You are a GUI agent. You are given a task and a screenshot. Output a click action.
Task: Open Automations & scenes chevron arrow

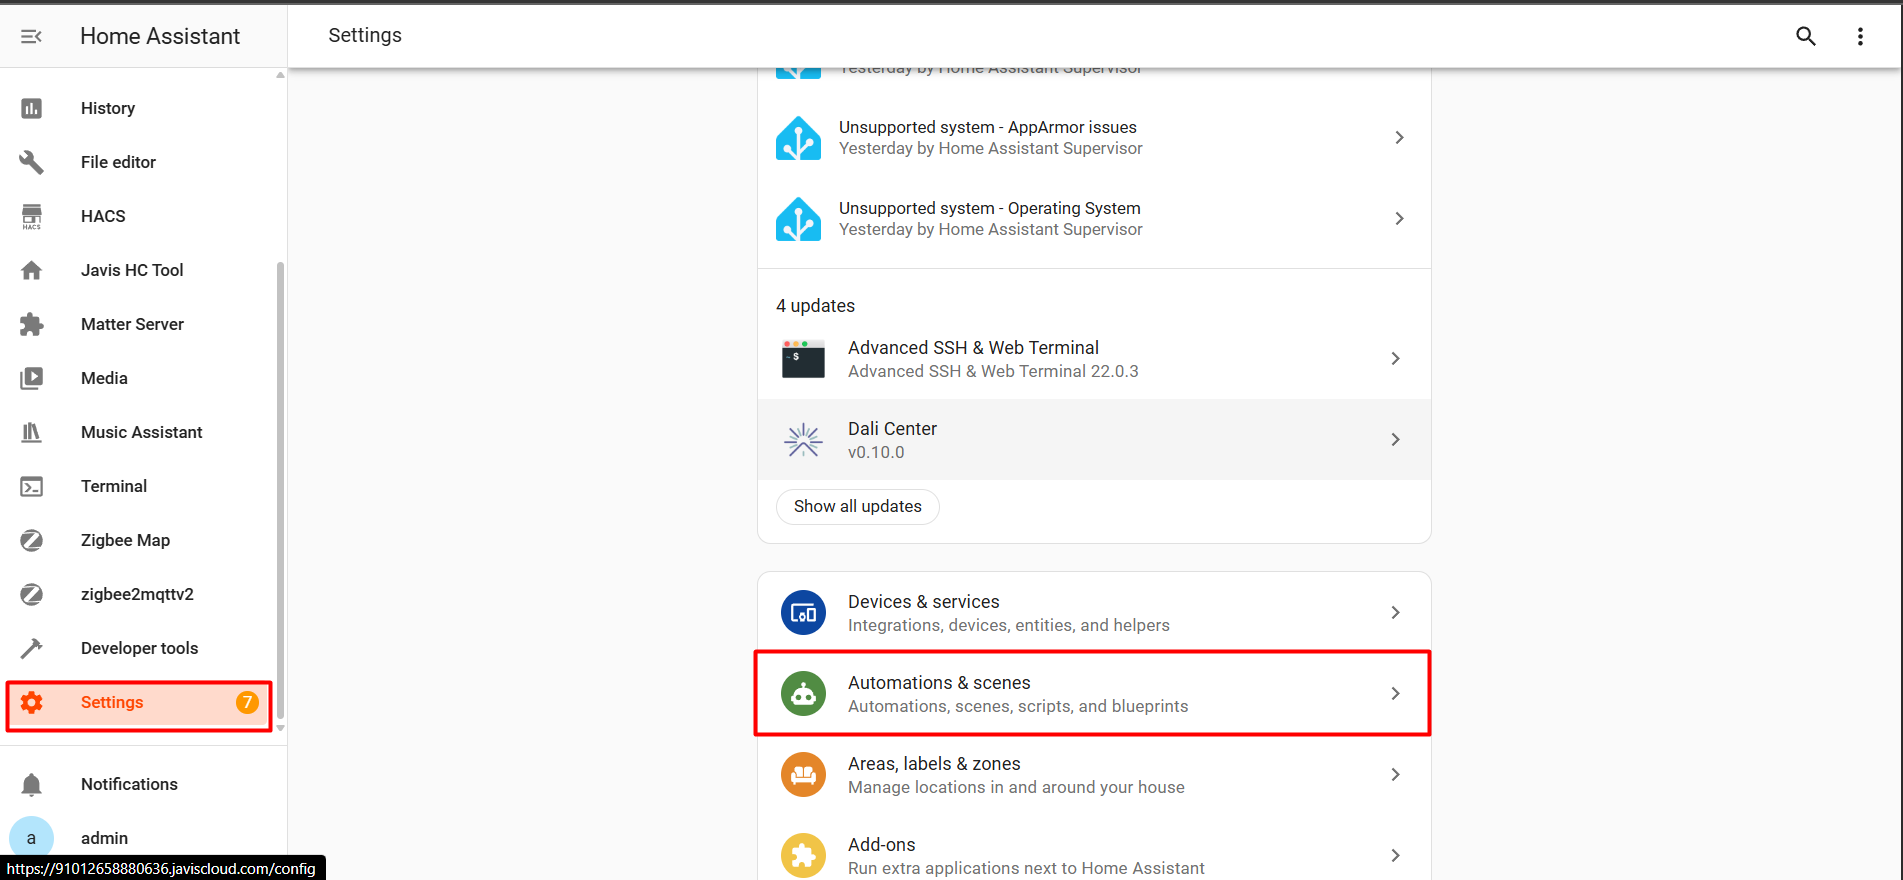(x=1395, y=693)
